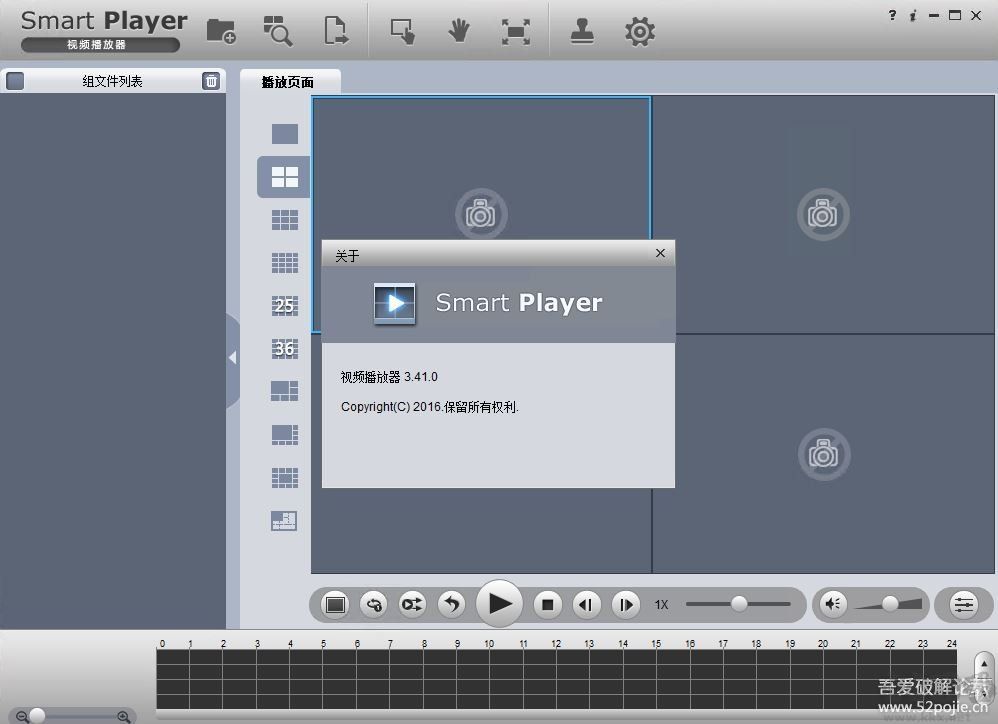Screen dimensions: 998x724
Task: Switch to the 播放页面 tab
Action: (x=288, y=82)
